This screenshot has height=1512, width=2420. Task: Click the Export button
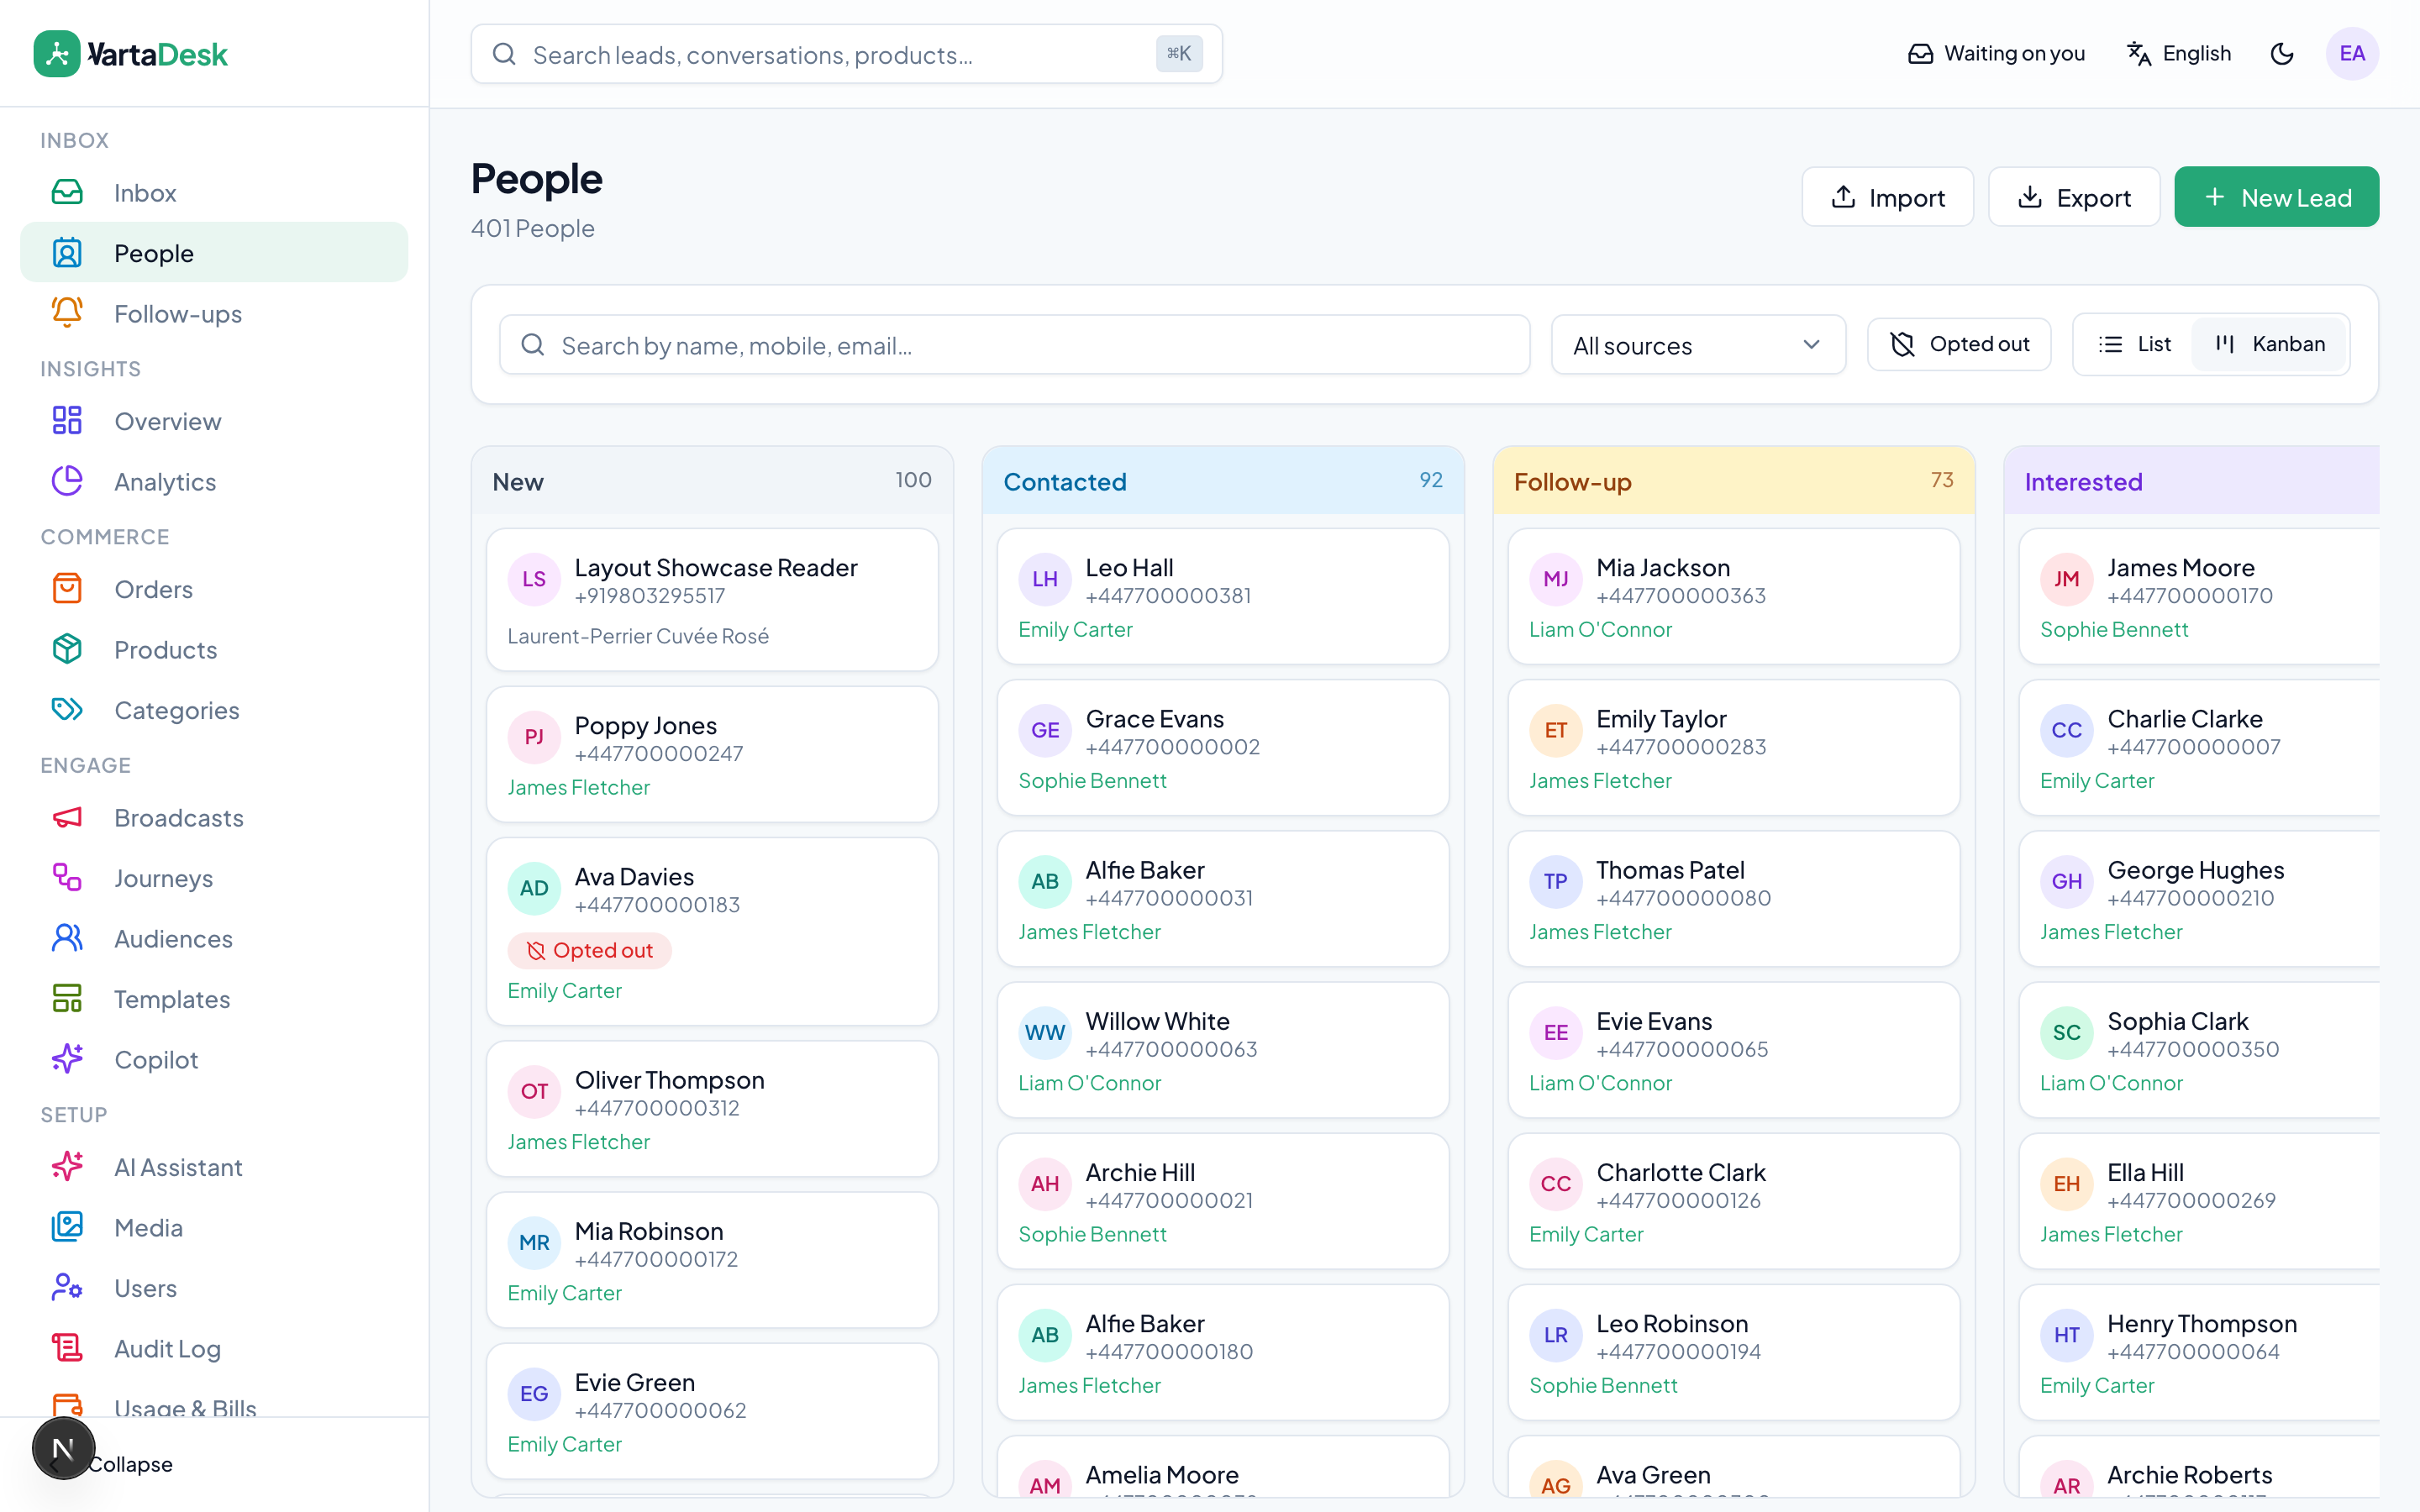point(2074,197)
